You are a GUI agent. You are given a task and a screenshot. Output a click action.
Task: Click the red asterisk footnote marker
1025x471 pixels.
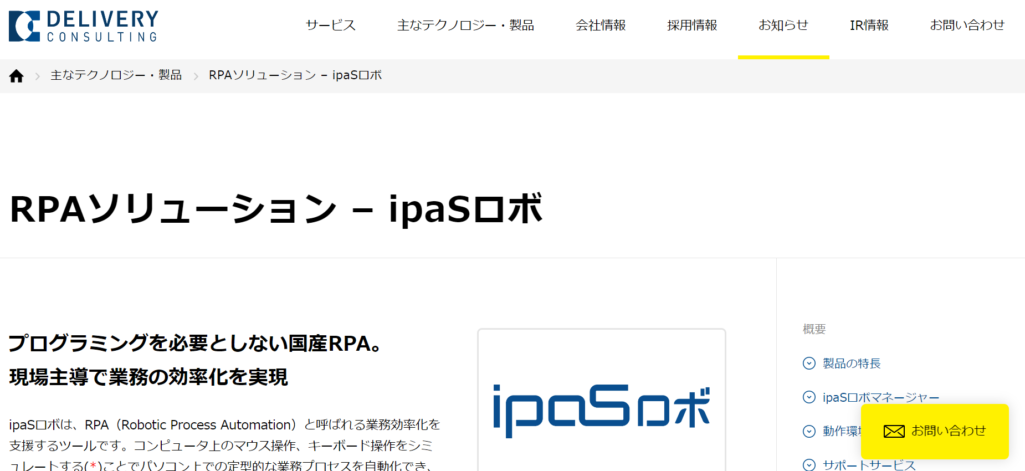[x=93, y=466]
